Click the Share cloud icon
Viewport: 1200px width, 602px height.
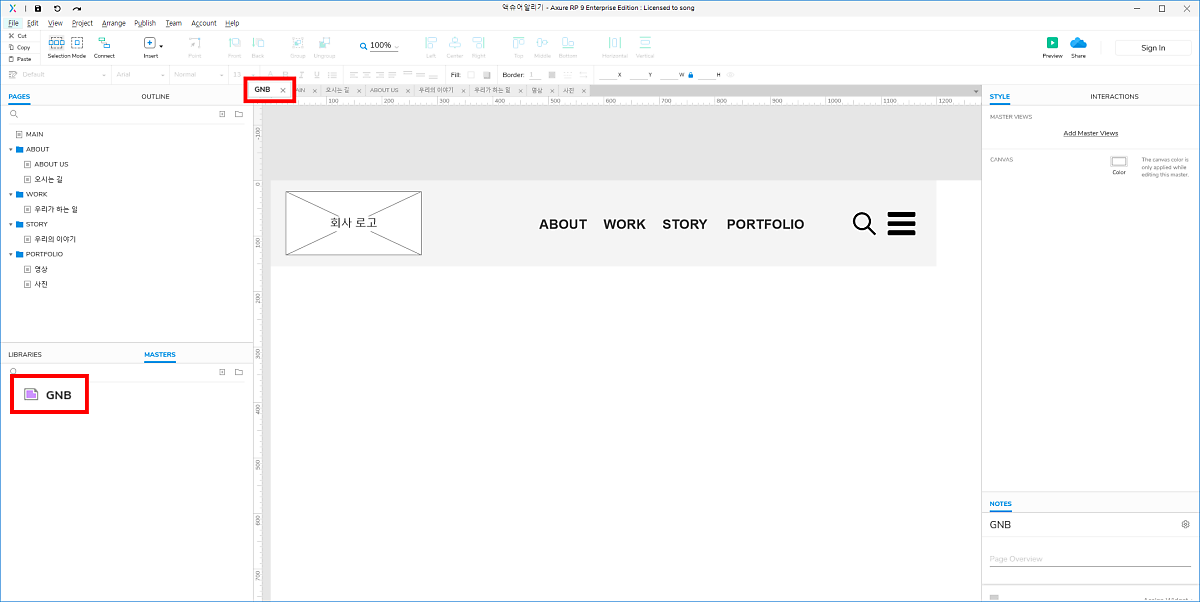tap(1078, 43)
